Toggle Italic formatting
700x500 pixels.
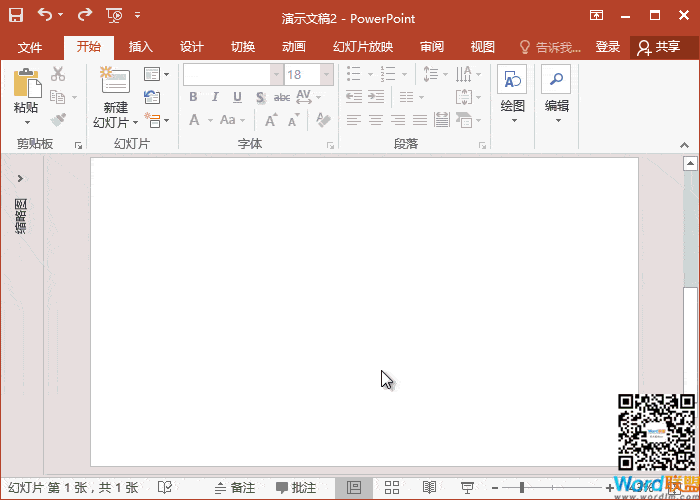tap(215, 97)
